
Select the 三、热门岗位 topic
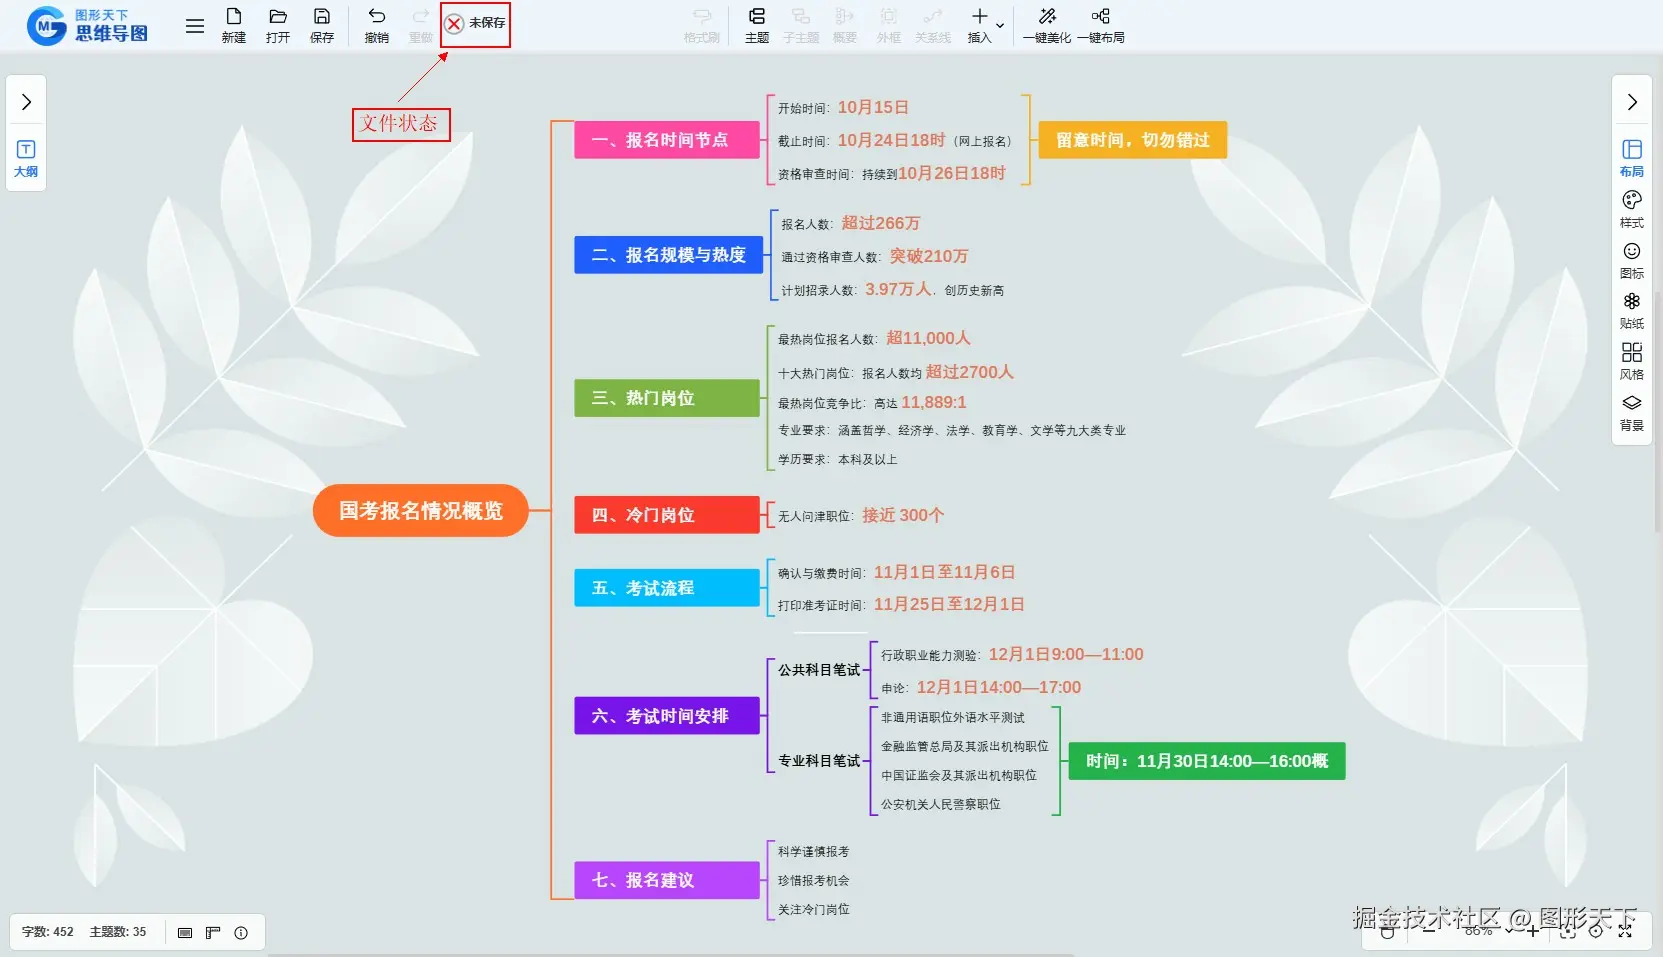pos(667,398)
